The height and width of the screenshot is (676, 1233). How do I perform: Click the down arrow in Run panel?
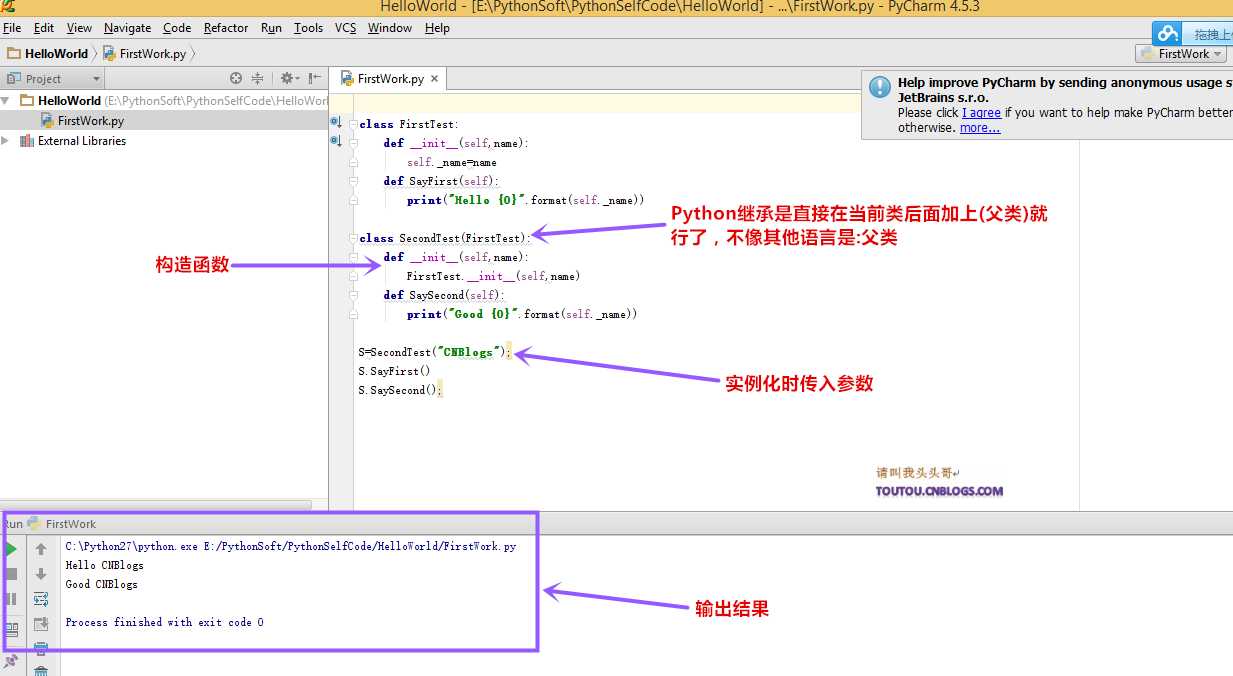pyautogui.click(x=41, y=574)
